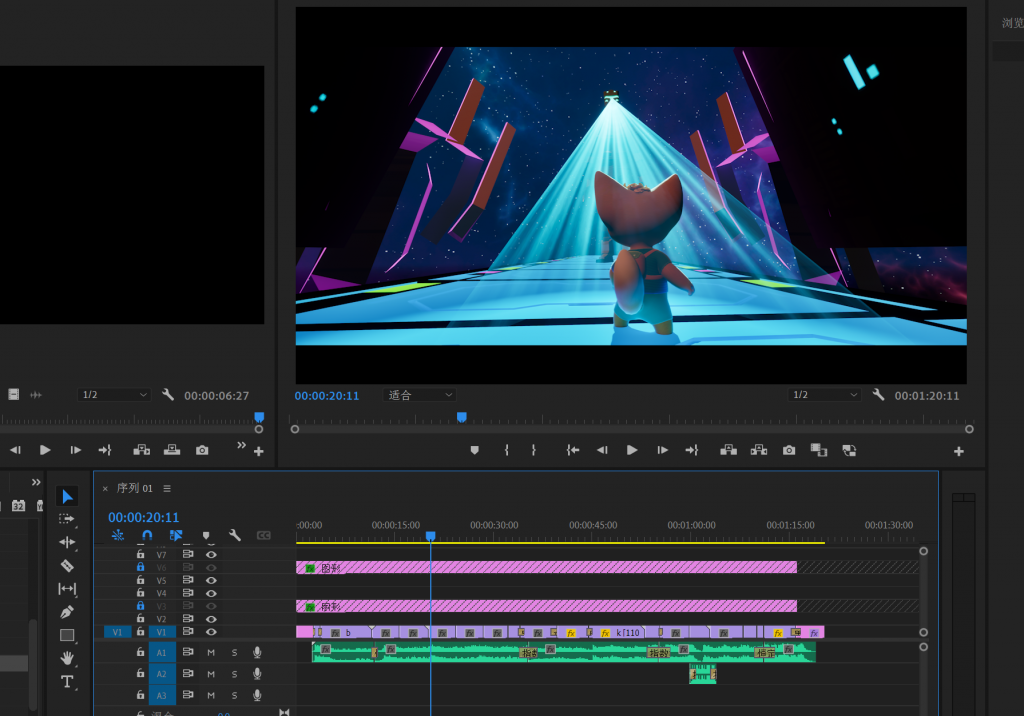Export frame with Program monitor camera icon
The height and width of the screenshot is (716, 1024).
point(789,450)
